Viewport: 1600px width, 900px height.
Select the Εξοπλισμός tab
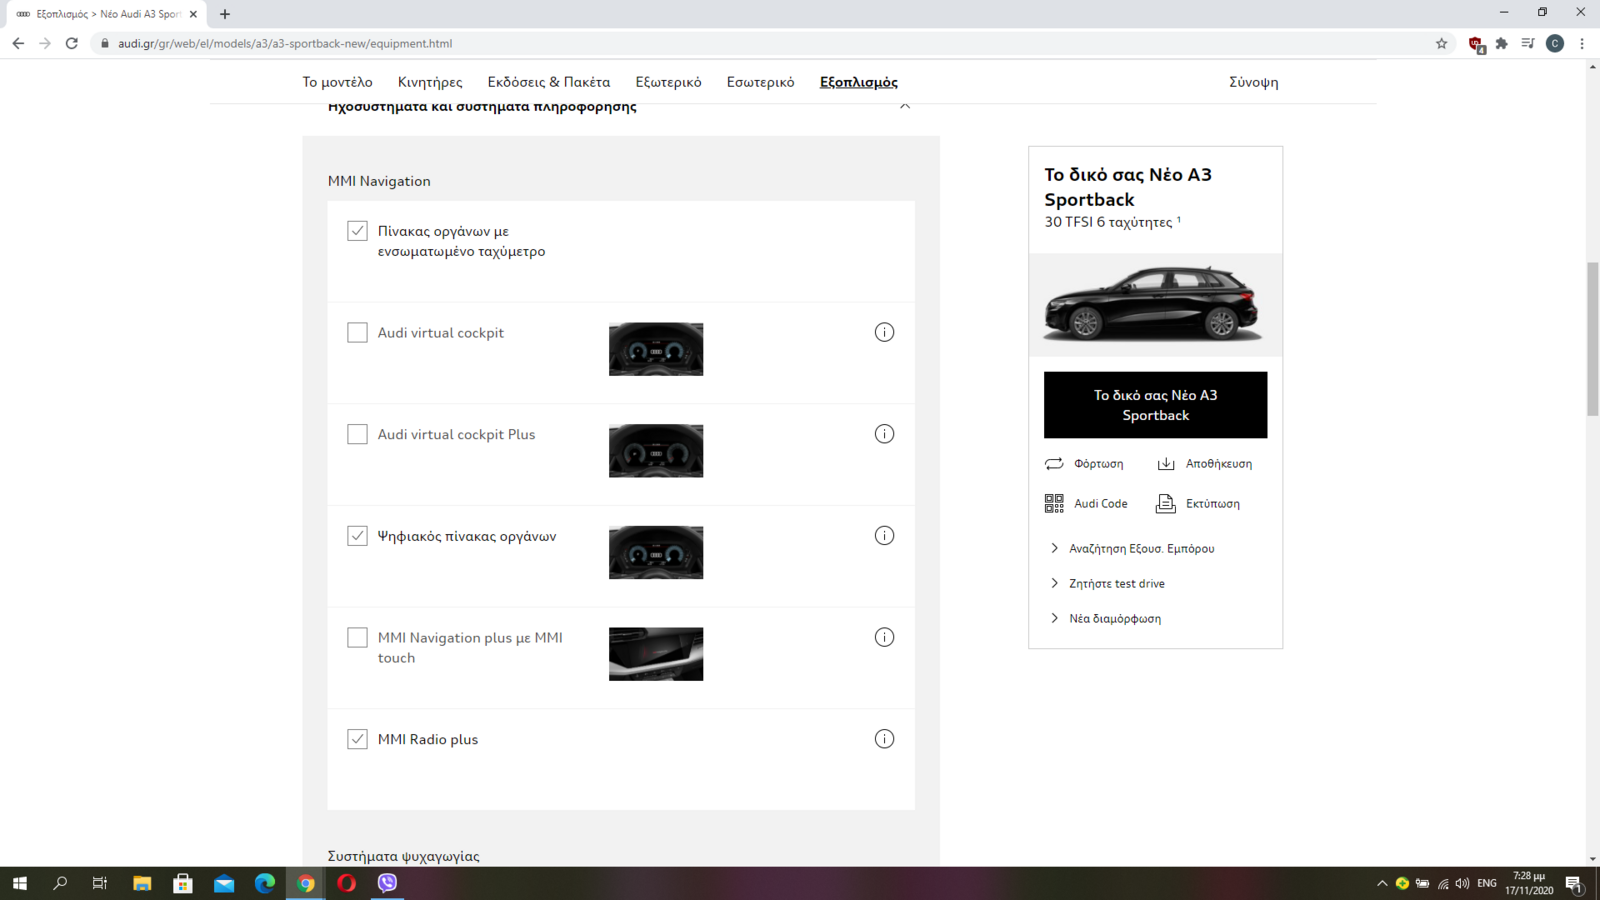pos(859,82)
